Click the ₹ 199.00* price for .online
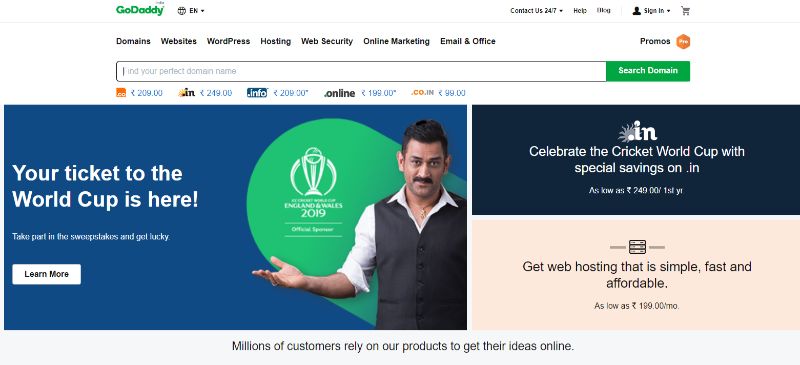The height and width of the screenshot is (365, 800). 379,93
